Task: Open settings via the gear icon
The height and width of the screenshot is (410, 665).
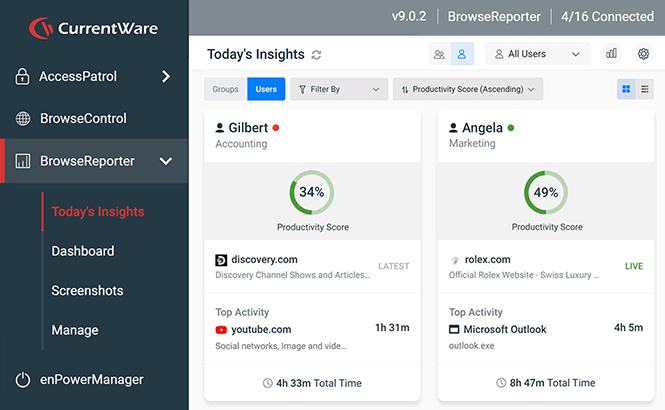Action: pyautogui.click(x=643, y=54)
